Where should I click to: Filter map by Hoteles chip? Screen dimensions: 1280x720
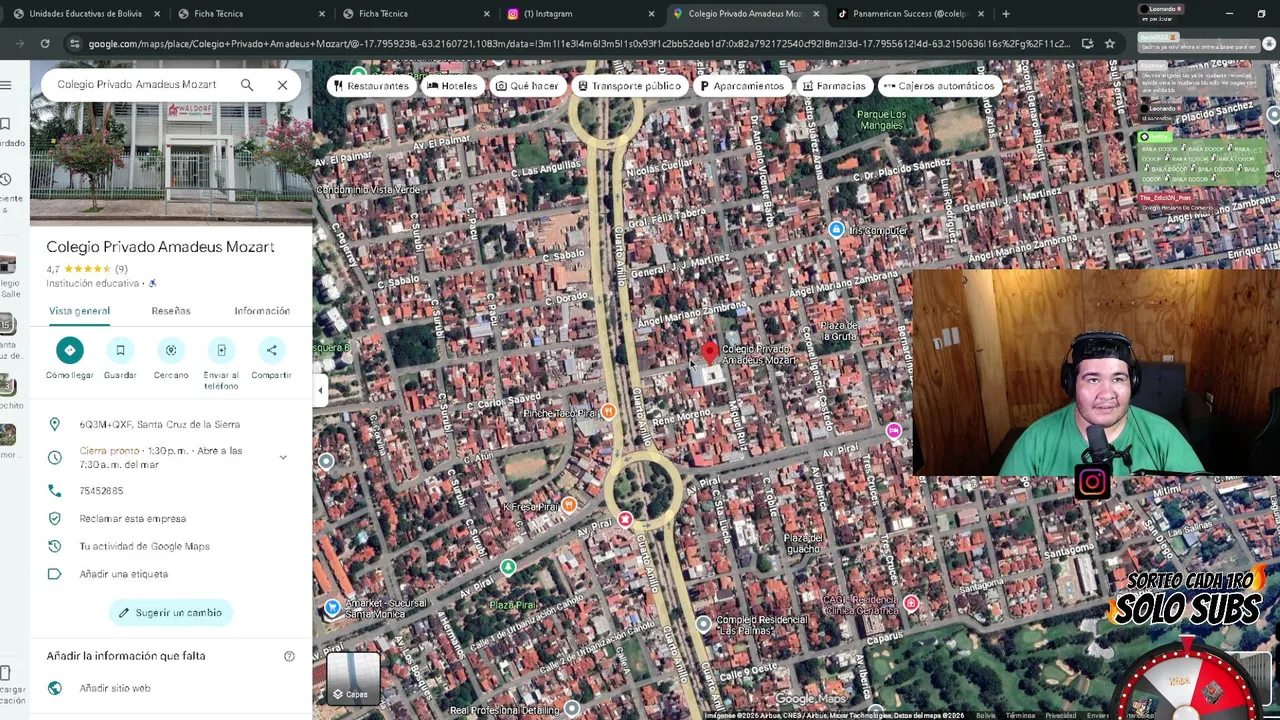pyautogui.click(x=452, y=86)
